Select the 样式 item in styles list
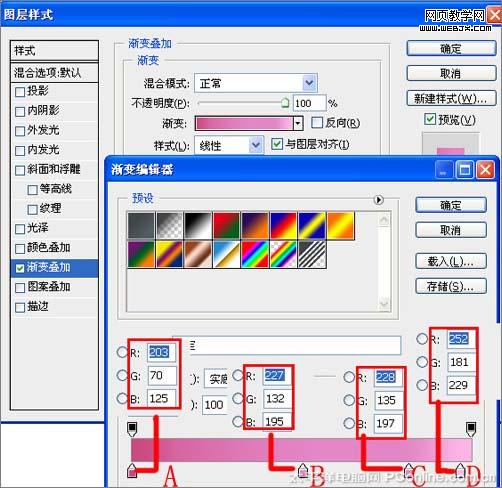Screen dimensions: 502x488 click(x=54, y=51)
